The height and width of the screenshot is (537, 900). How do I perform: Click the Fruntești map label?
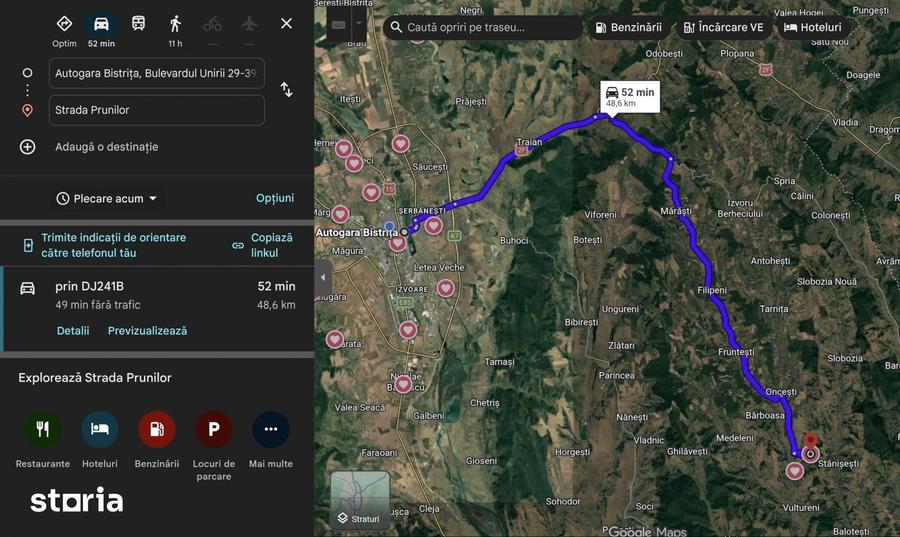point(736,352)
